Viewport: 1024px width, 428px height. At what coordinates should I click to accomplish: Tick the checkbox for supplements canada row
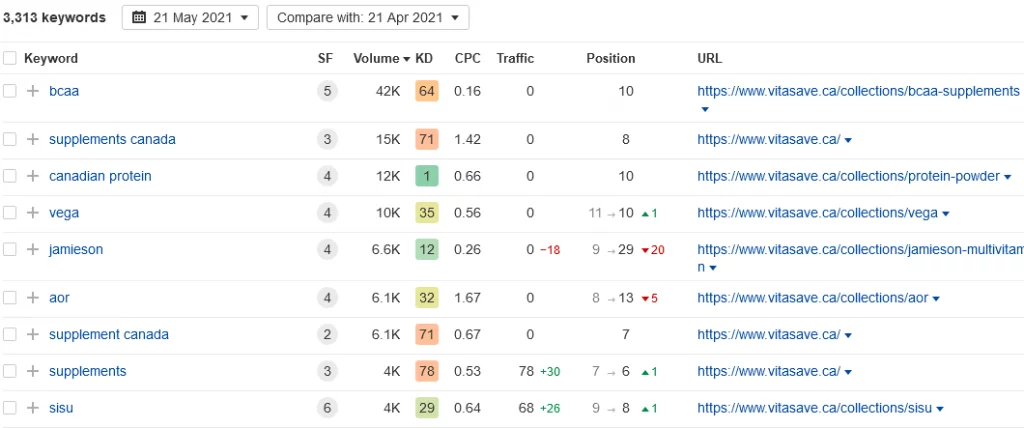point(10,139)
